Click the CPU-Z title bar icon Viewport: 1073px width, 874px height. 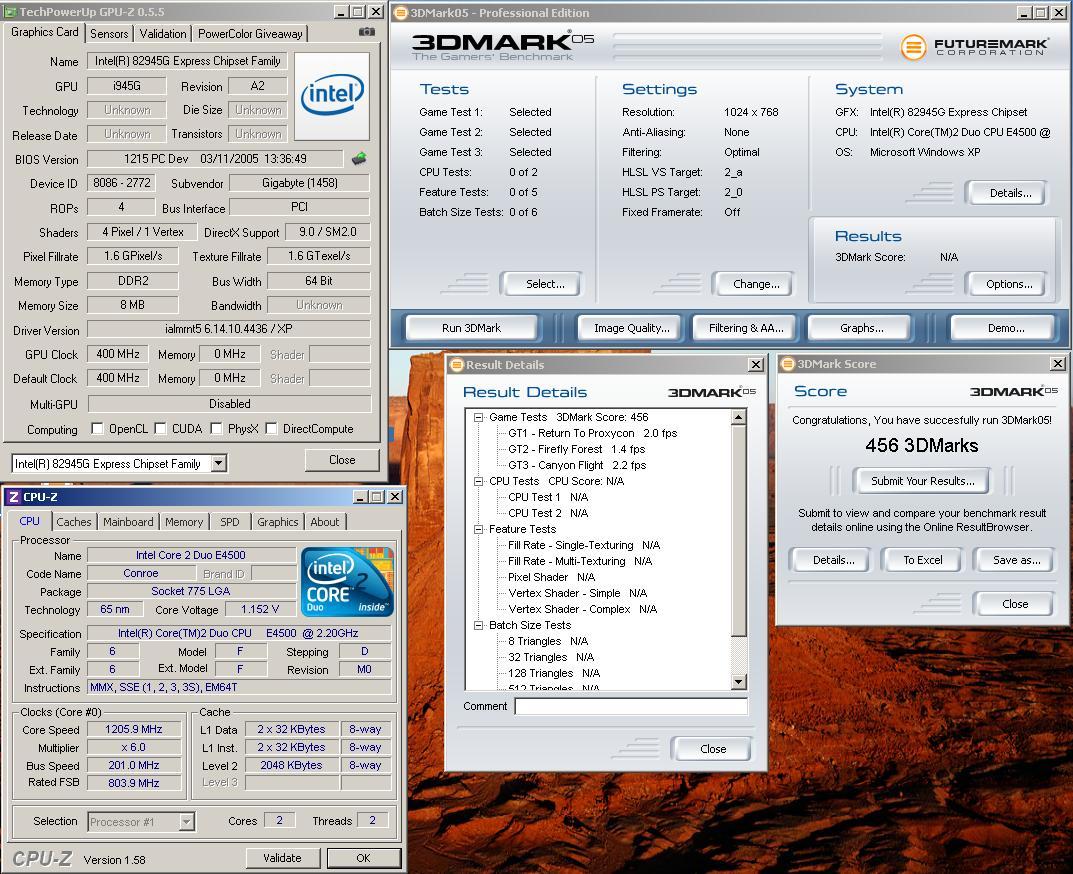[14, 497]
